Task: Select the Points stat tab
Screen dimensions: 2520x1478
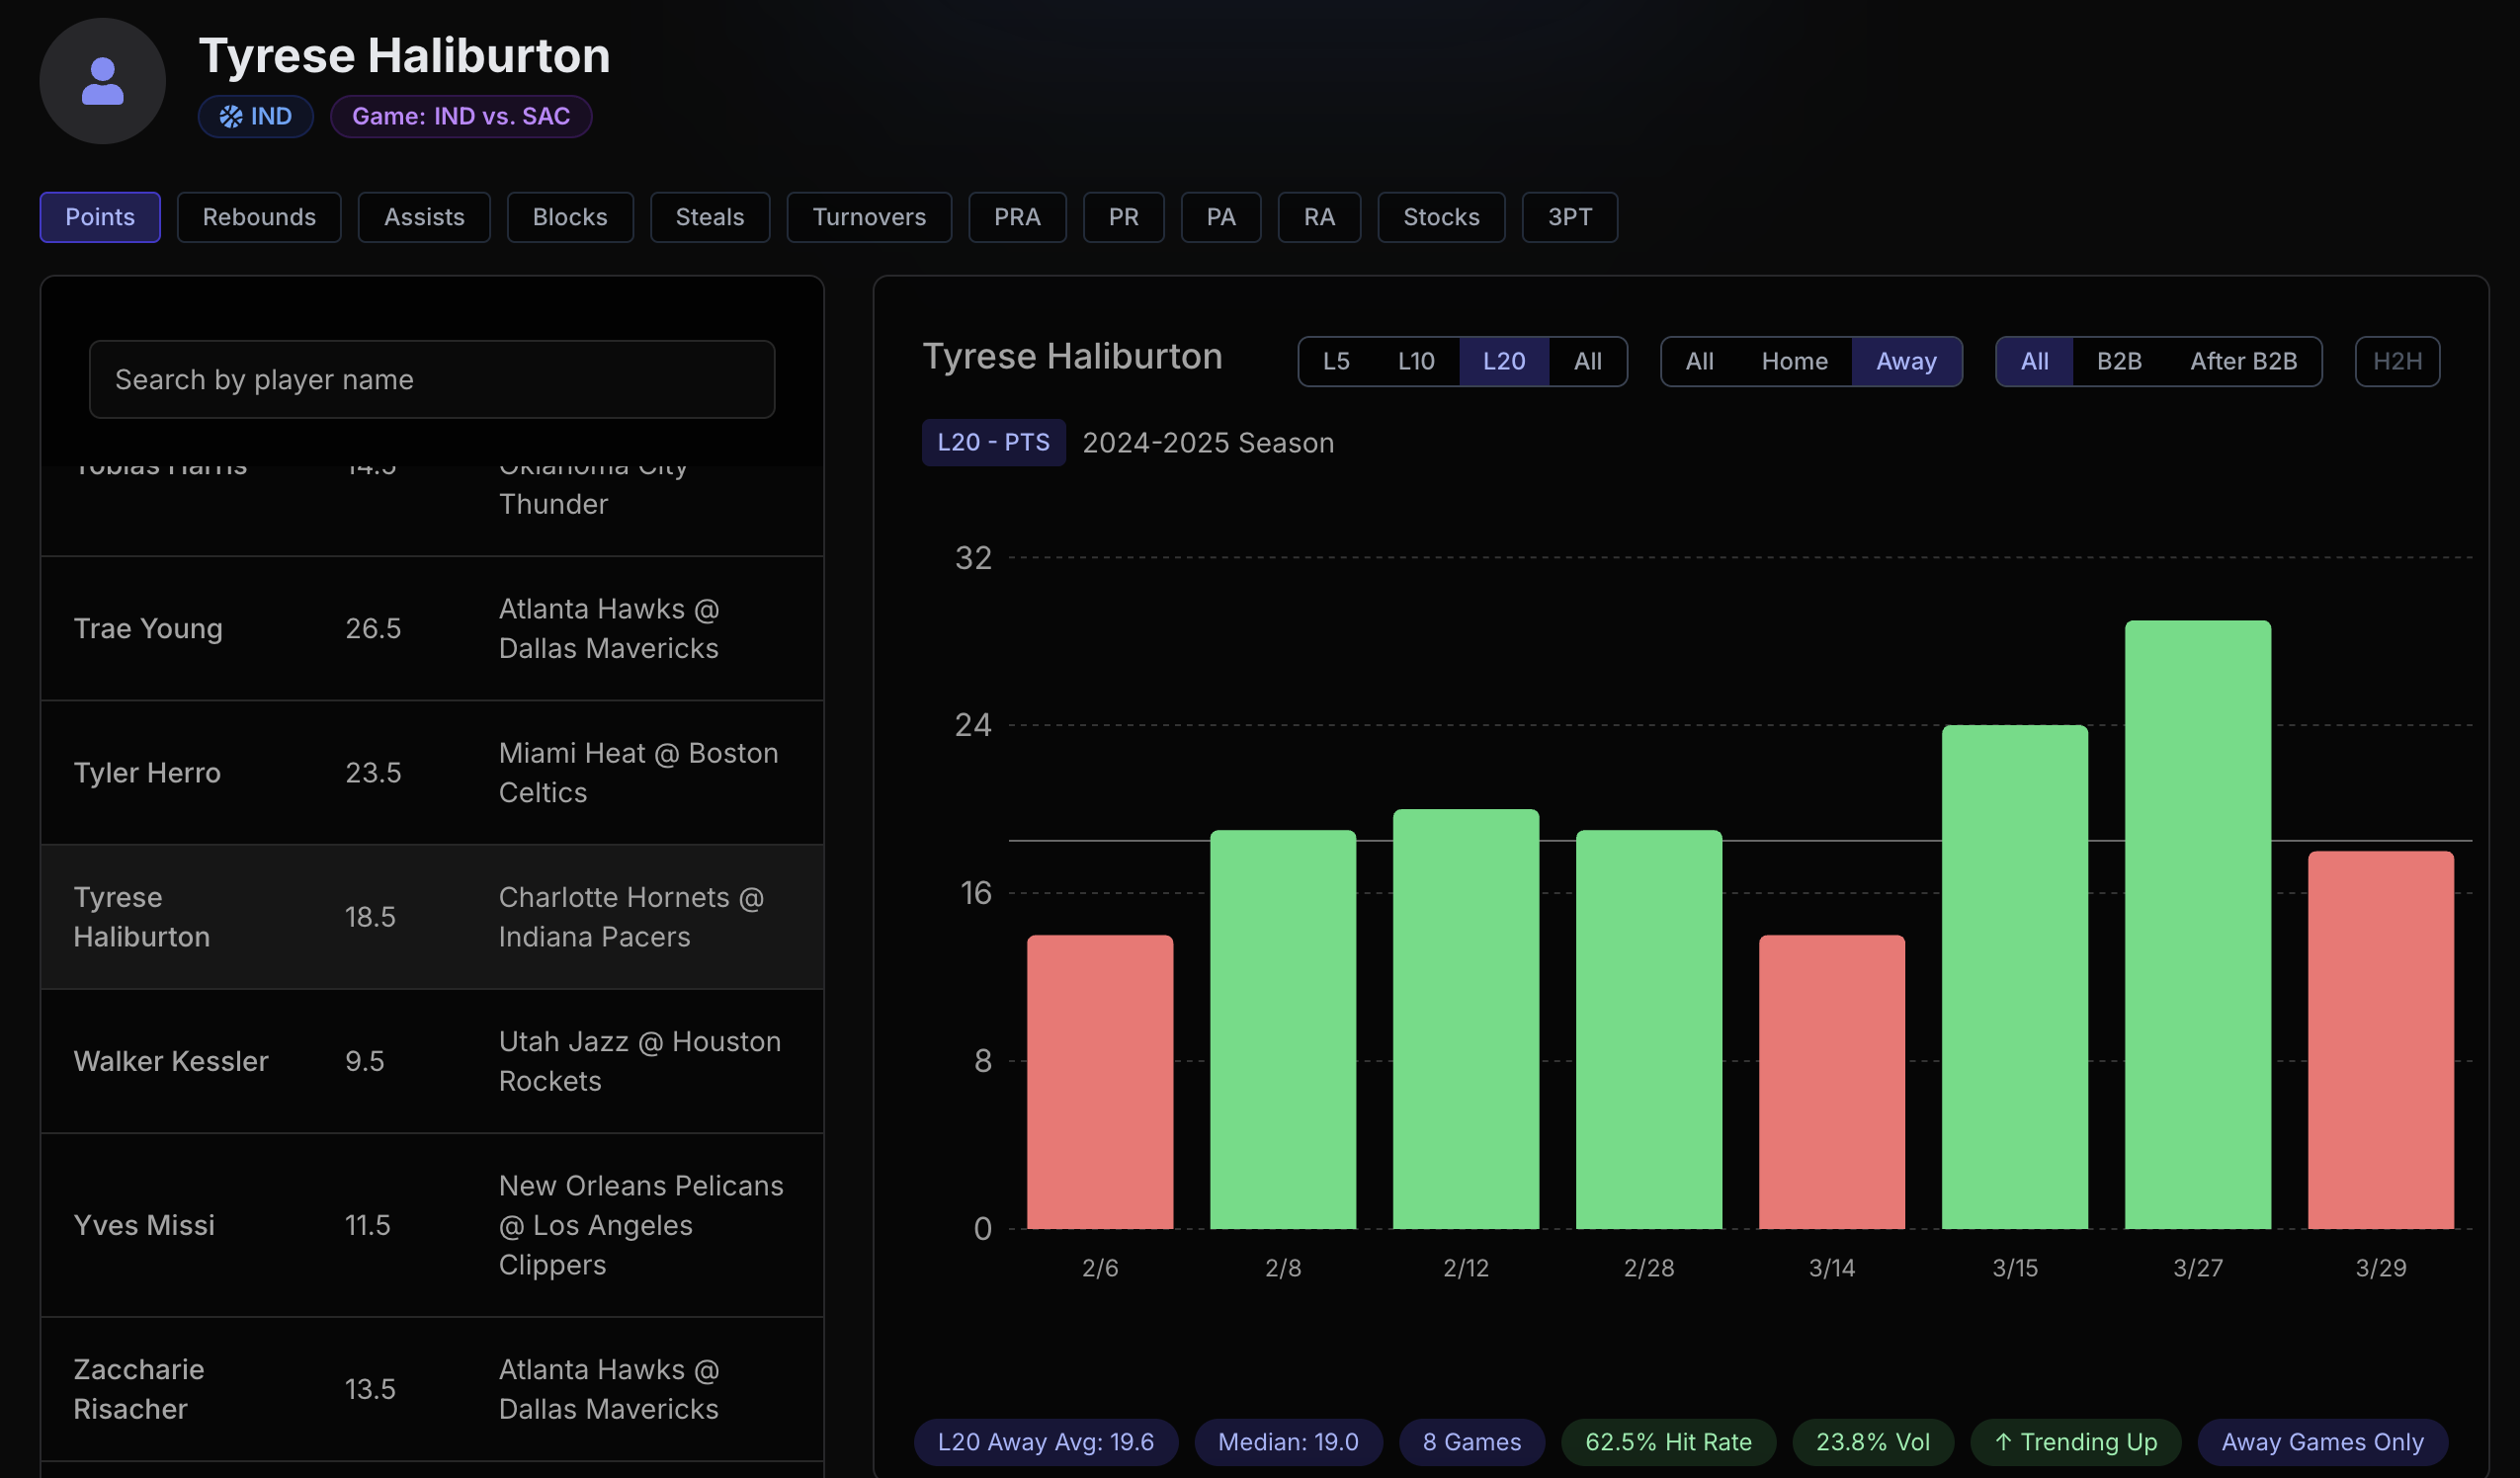Action: click(x=100, y=217)
